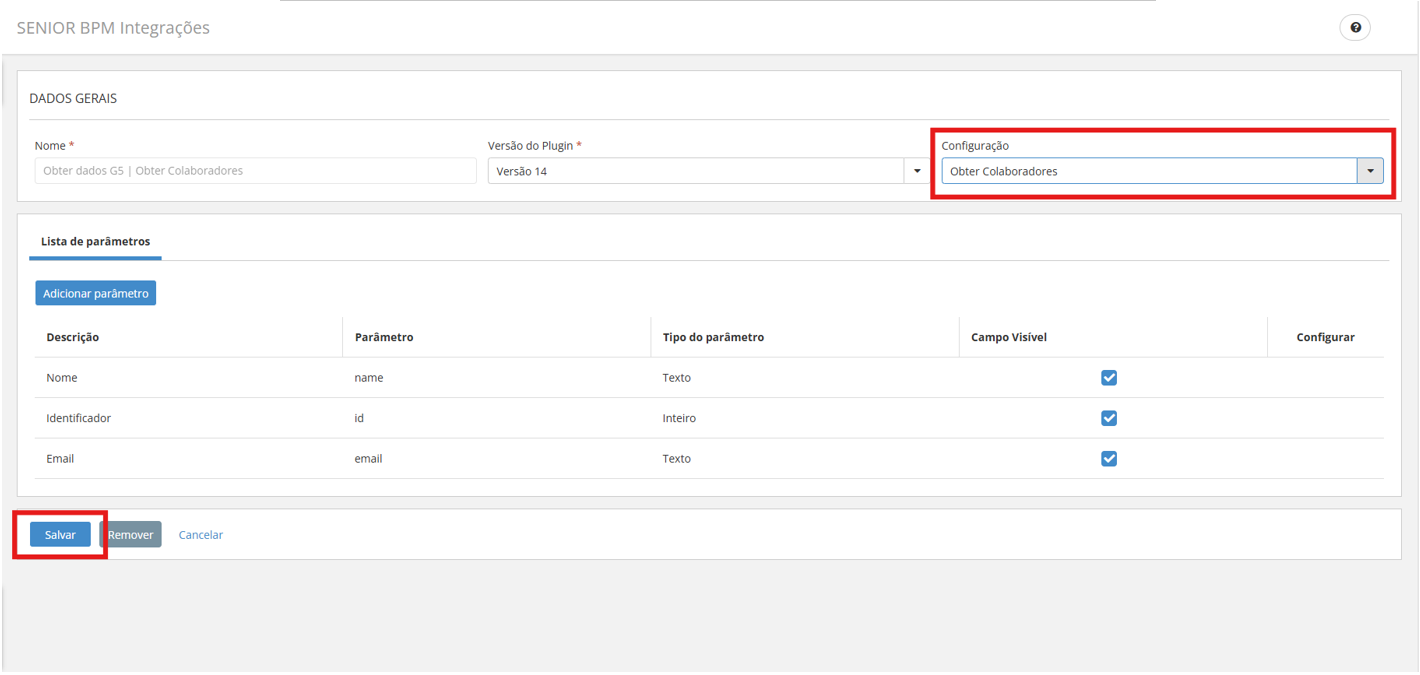Screen dimensions: 1420x675
Task: Select the Email description cell
Action: (x=60, y=459)
